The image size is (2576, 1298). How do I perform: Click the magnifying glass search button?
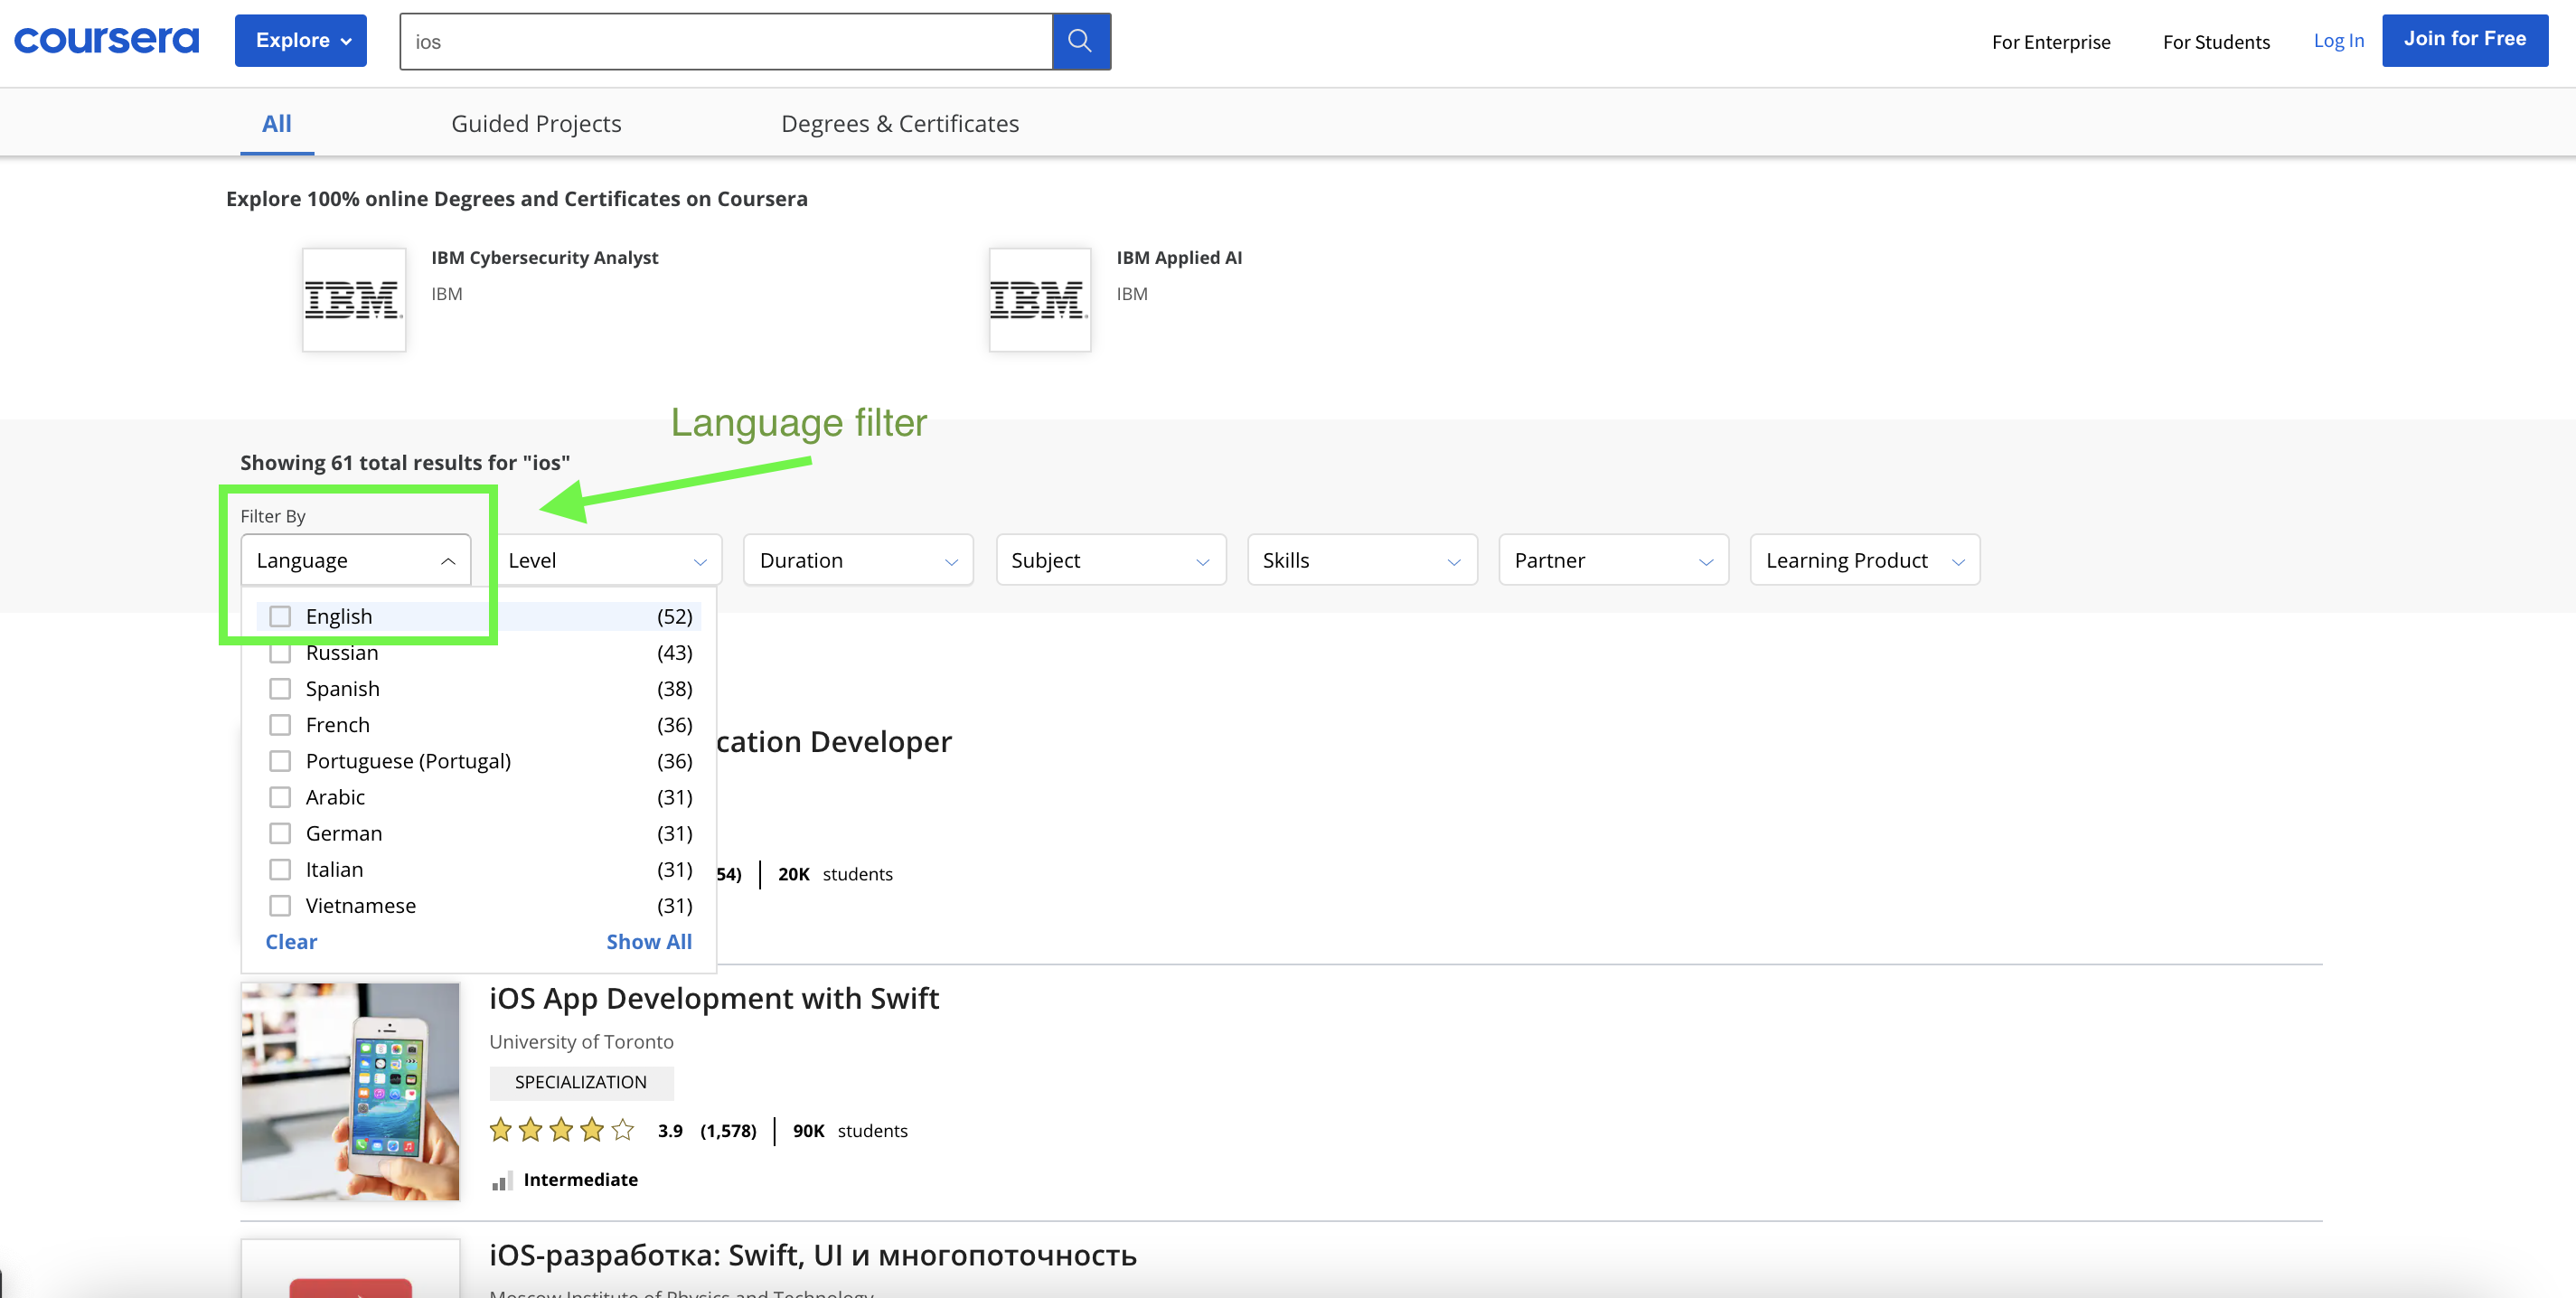(1080, 41)
